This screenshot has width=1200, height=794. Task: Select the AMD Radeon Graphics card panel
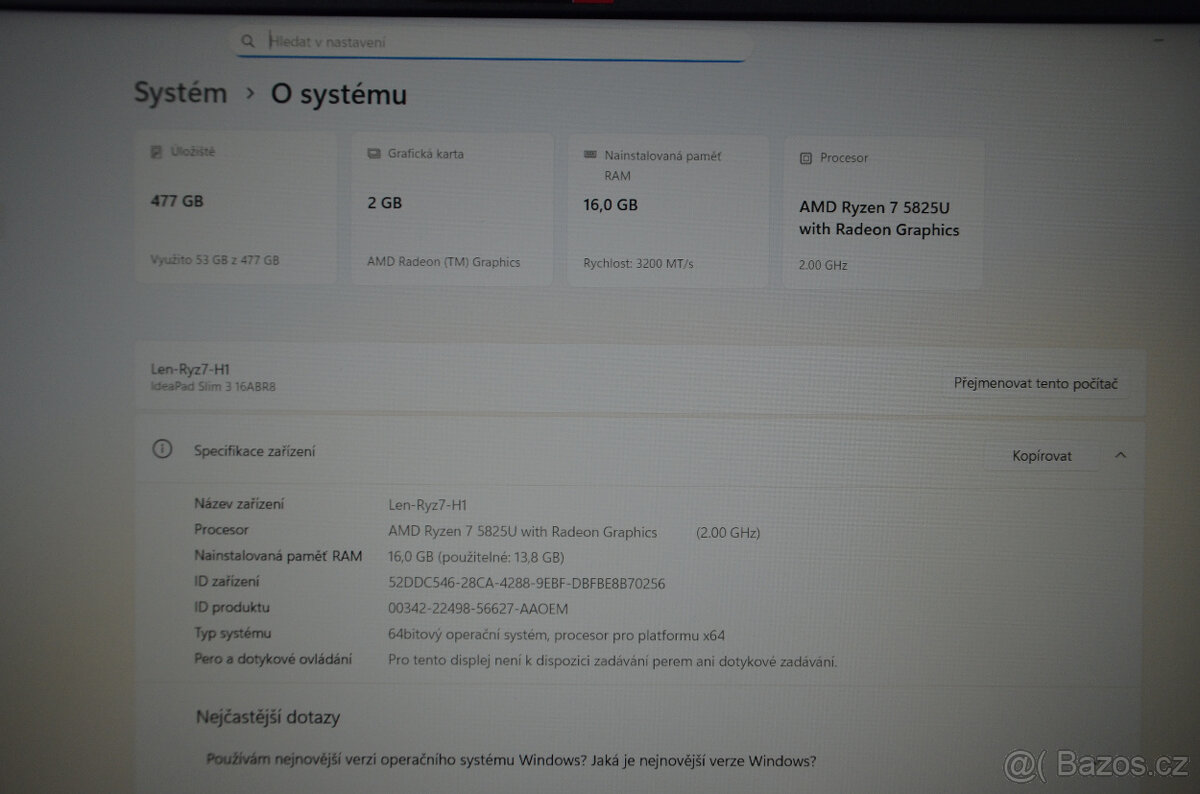tap(452, 207)
